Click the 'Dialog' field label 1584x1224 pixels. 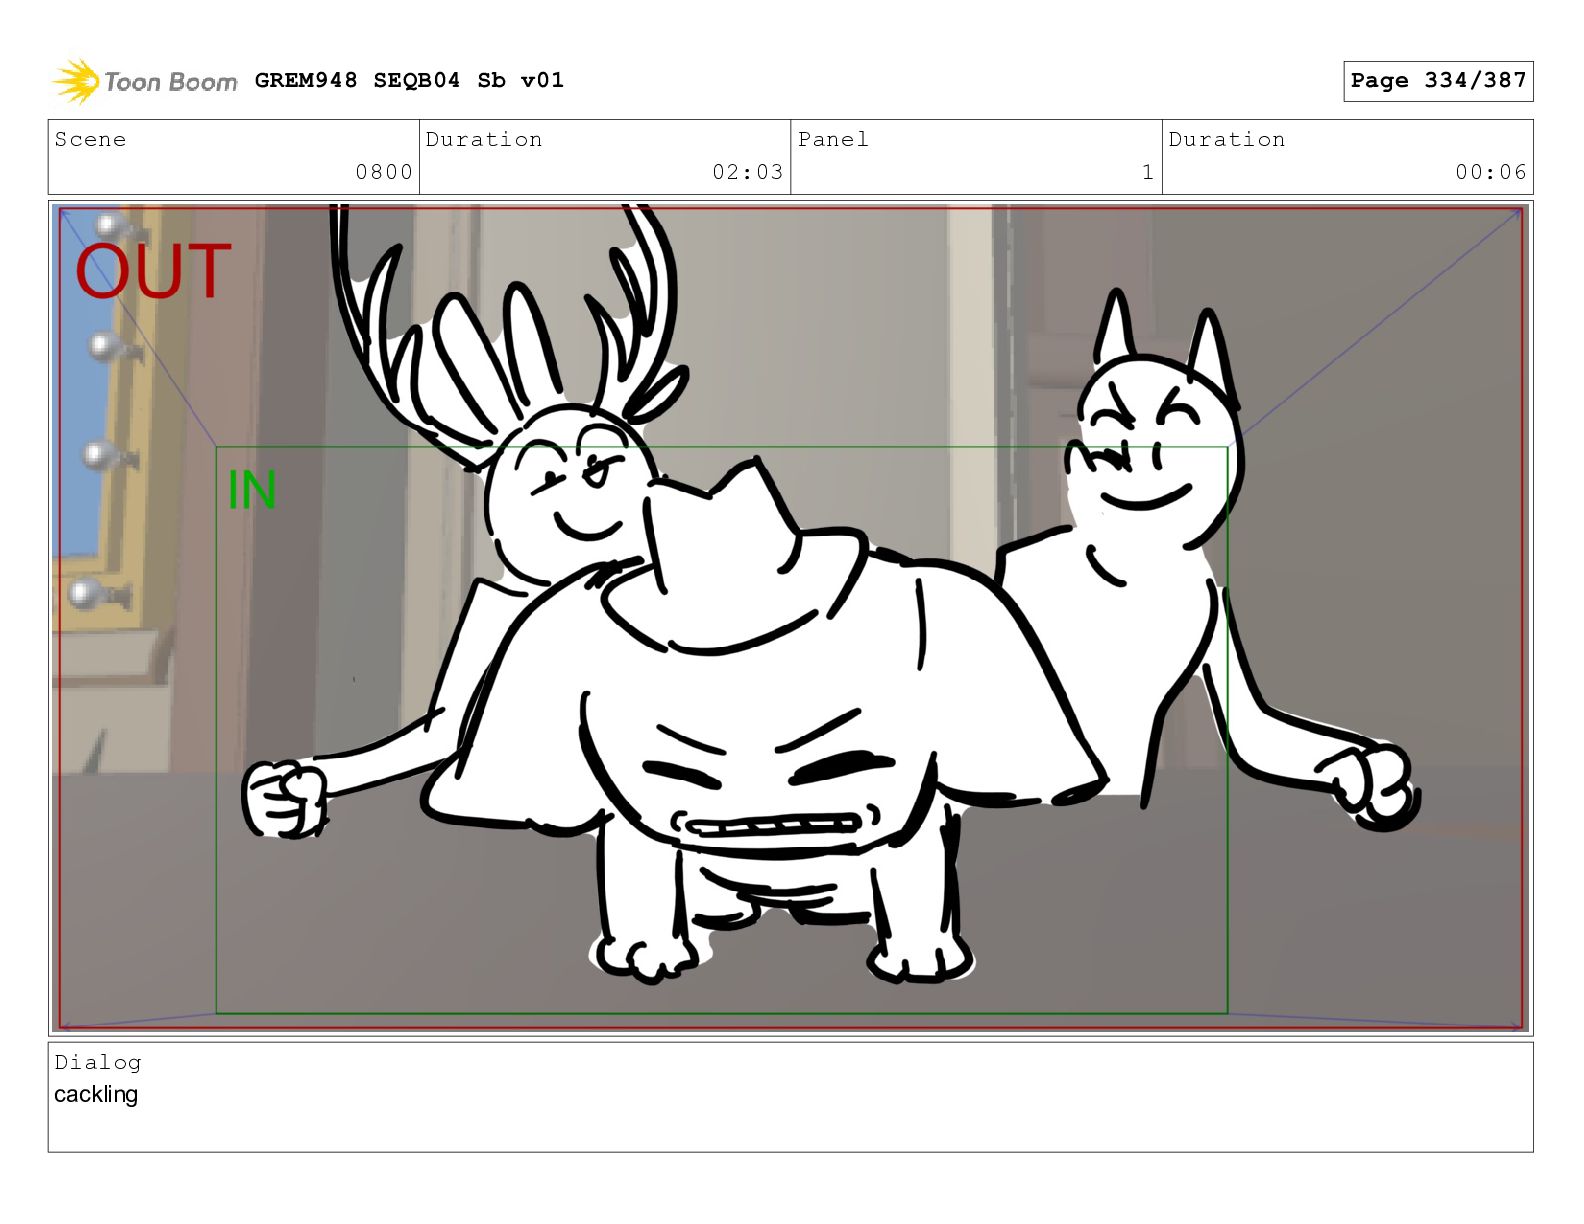(x=98, y=1062)
